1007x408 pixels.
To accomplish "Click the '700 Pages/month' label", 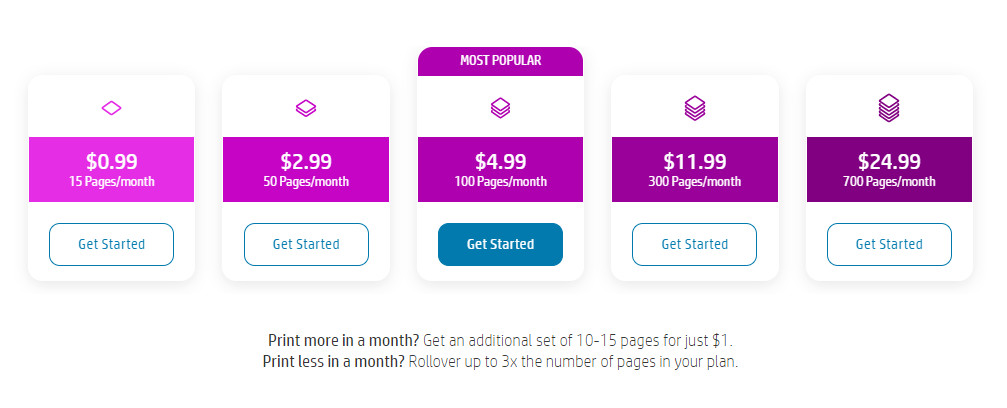I will coord(889,181).
